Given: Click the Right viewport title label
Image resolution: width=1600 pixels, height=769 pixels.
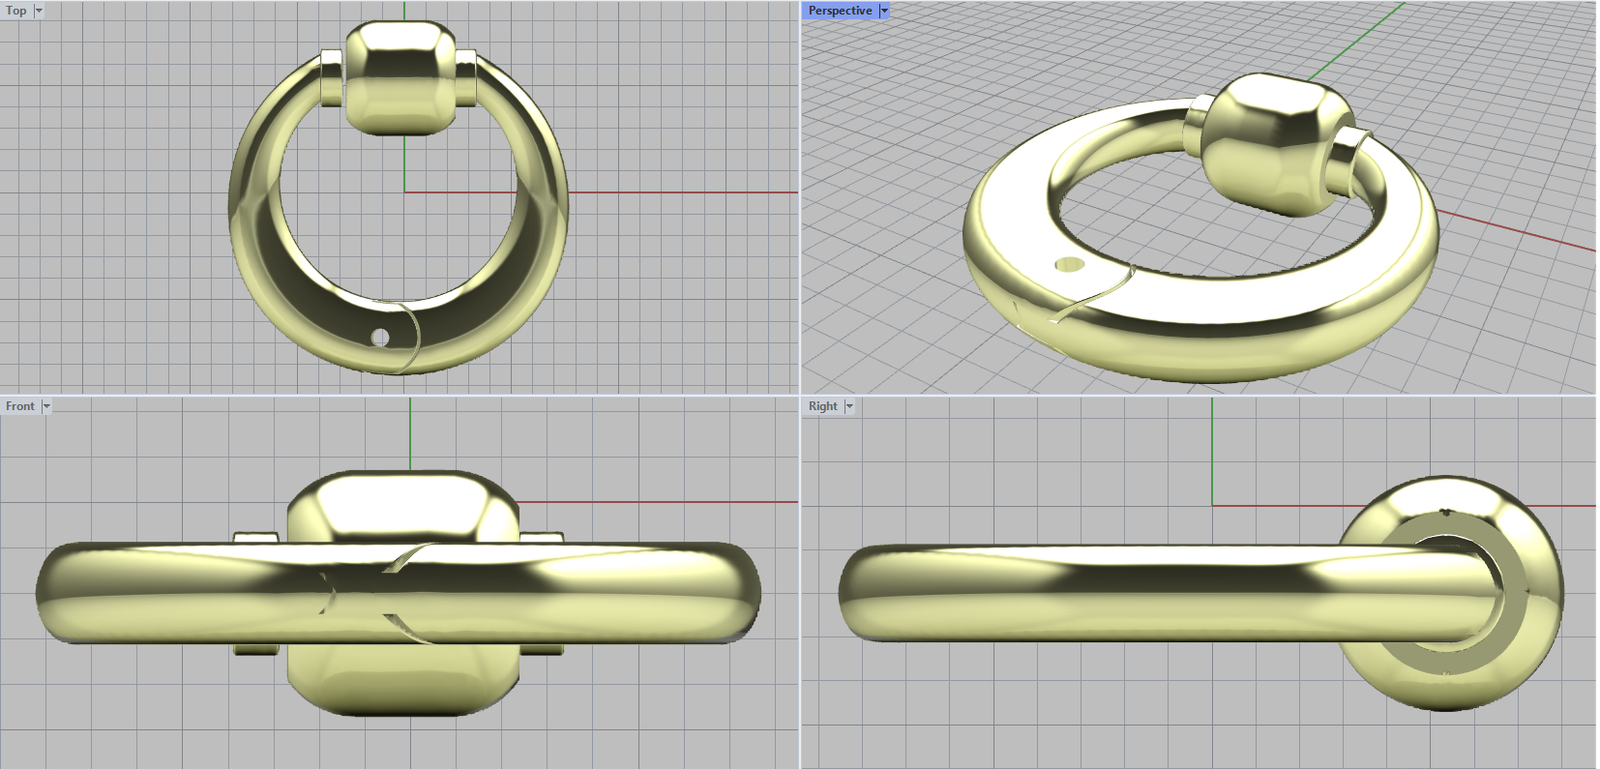Looking at the screenshot, I should (822, 407).
